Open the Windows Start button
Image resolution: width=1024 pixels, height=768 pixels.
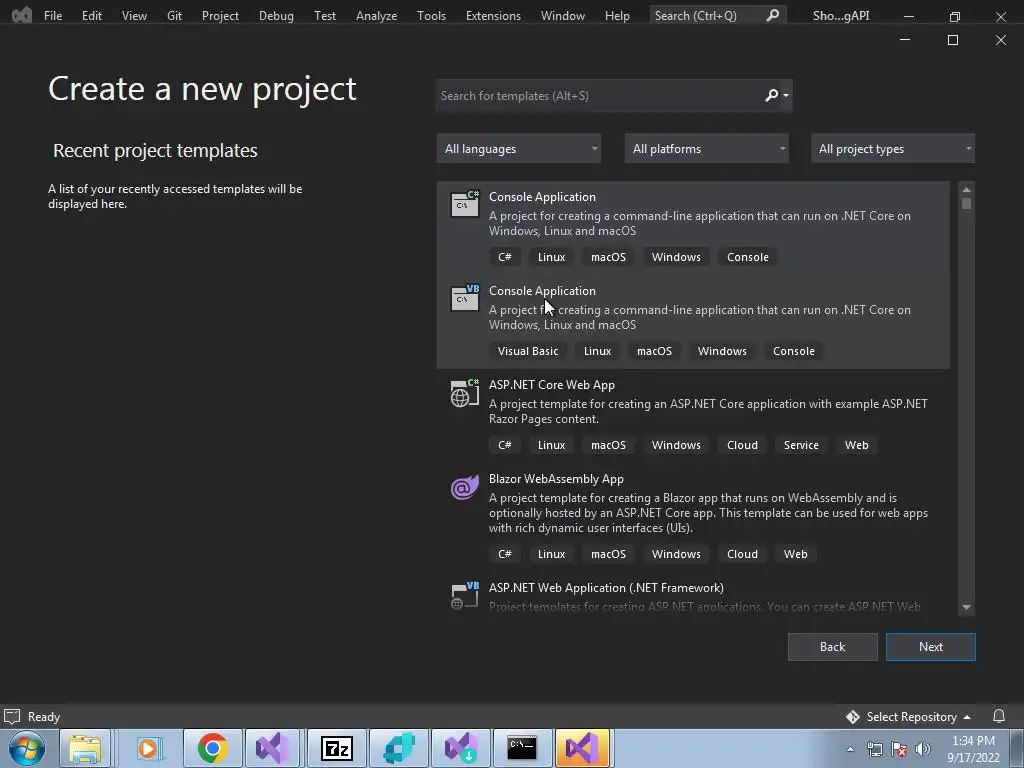(27, 748)
